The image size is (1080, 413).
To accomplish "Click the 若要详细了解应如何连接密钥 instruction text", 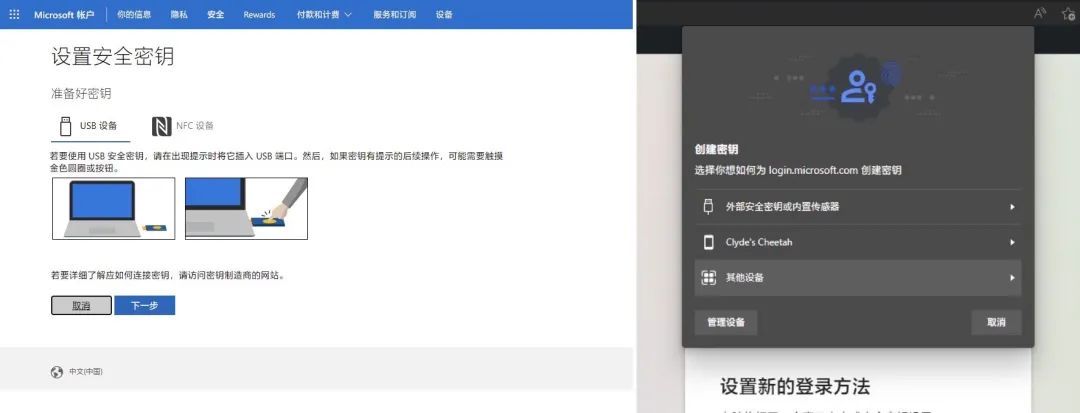I will (167, 275).
